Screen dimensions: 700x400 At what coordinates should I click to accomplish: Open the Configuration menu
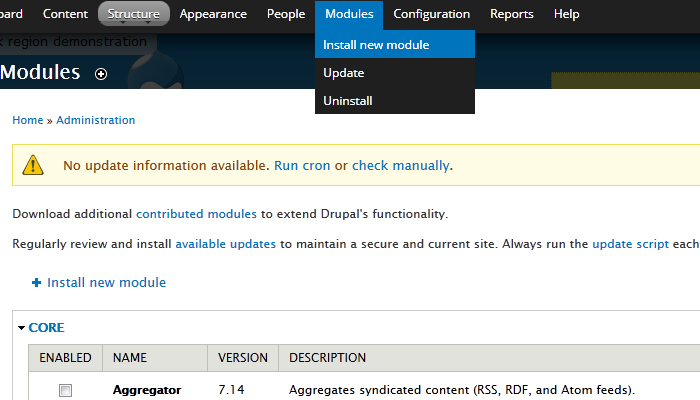click(x=431, y=14)
